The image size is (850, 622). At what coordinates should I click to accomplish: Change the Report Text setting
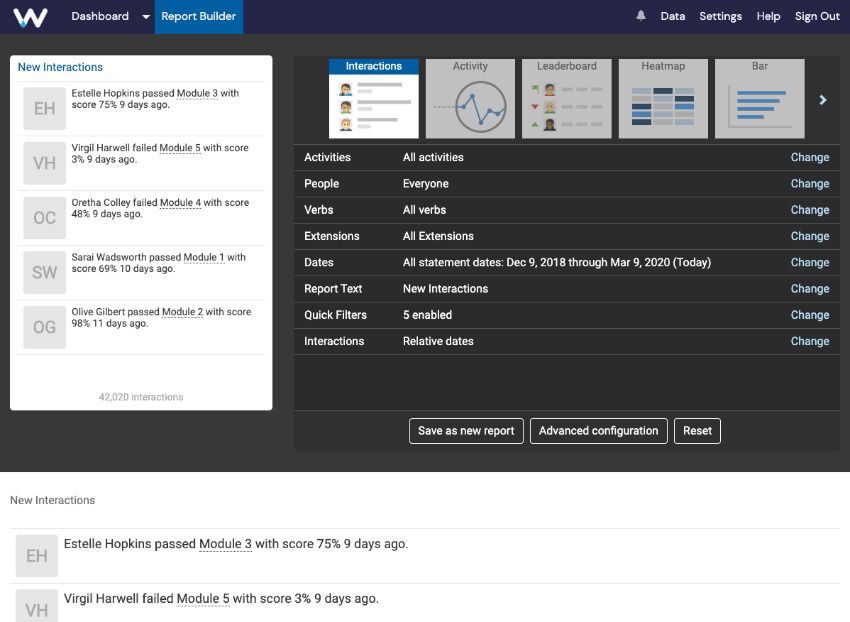(x=809, y=289)
